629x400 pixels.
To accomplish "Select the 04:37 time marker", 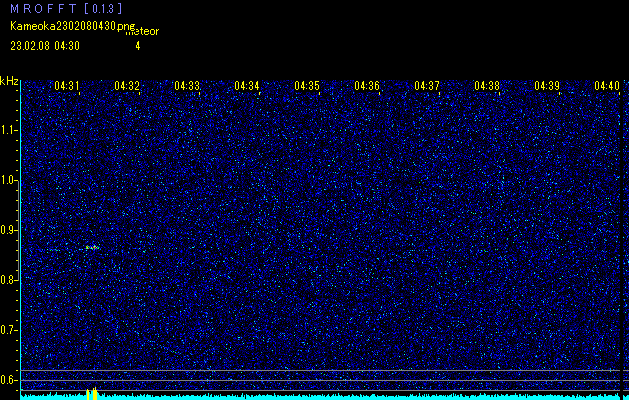I will coord(427,85).
